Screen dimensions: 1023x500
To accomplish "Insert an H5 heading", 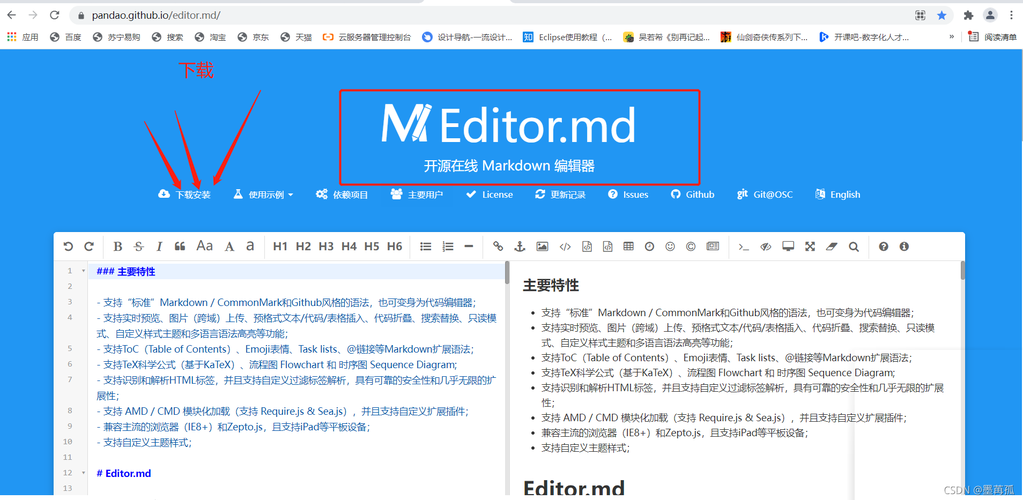I will [372, 247].
